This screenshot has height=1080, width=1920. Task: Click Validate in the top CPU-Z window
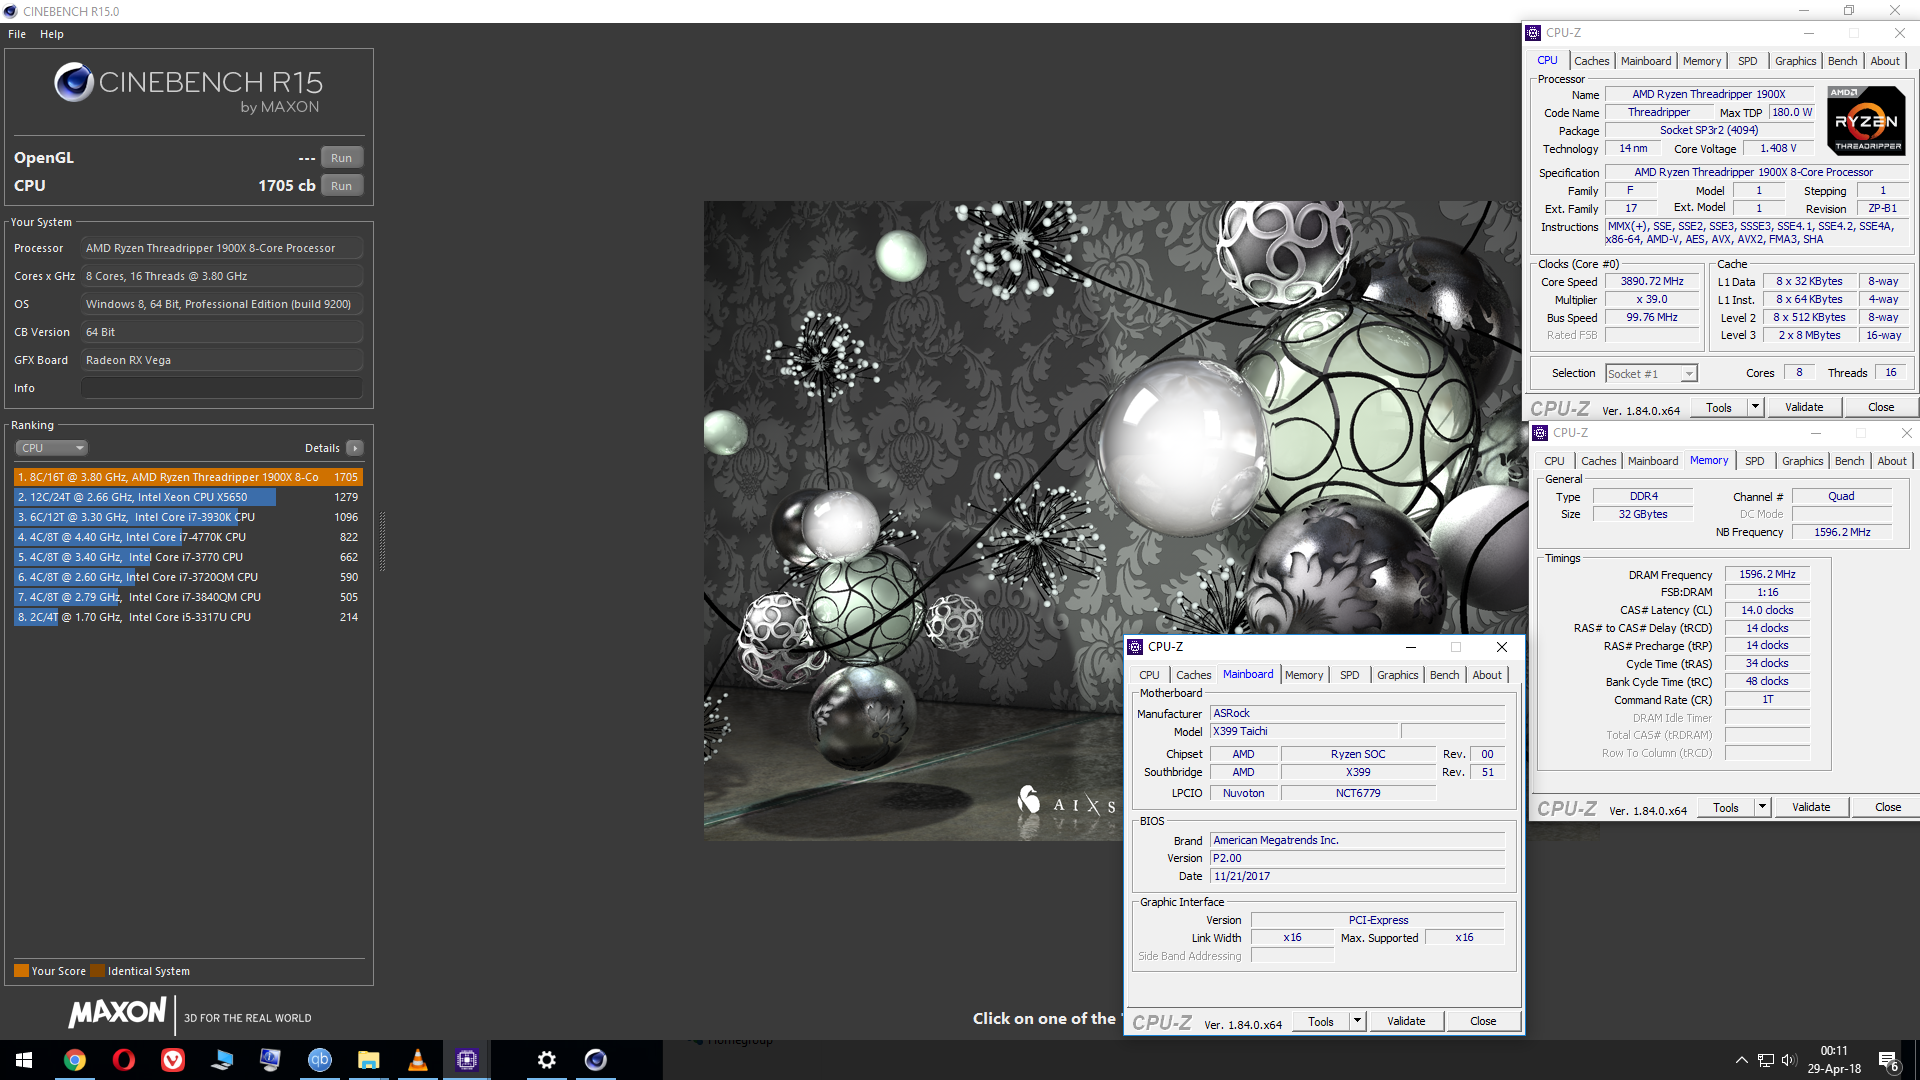pyautogui.click(x=1804, y=407)
